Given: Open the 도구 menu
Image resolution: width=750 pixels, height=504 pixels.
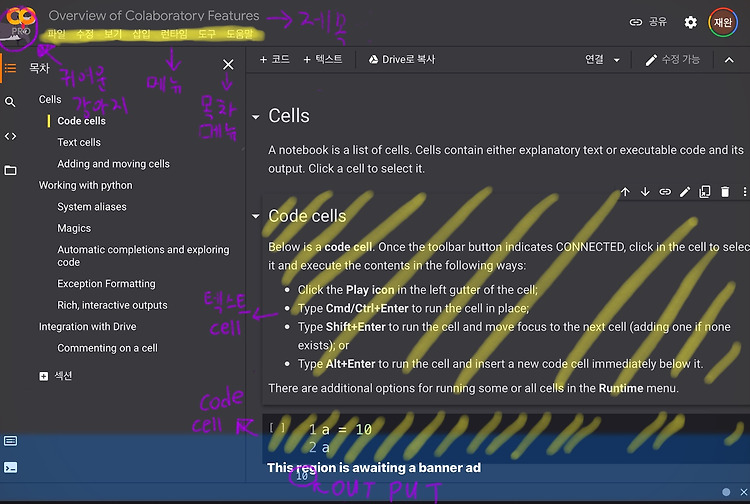Looking at the screenshot, I should [207, 34].
